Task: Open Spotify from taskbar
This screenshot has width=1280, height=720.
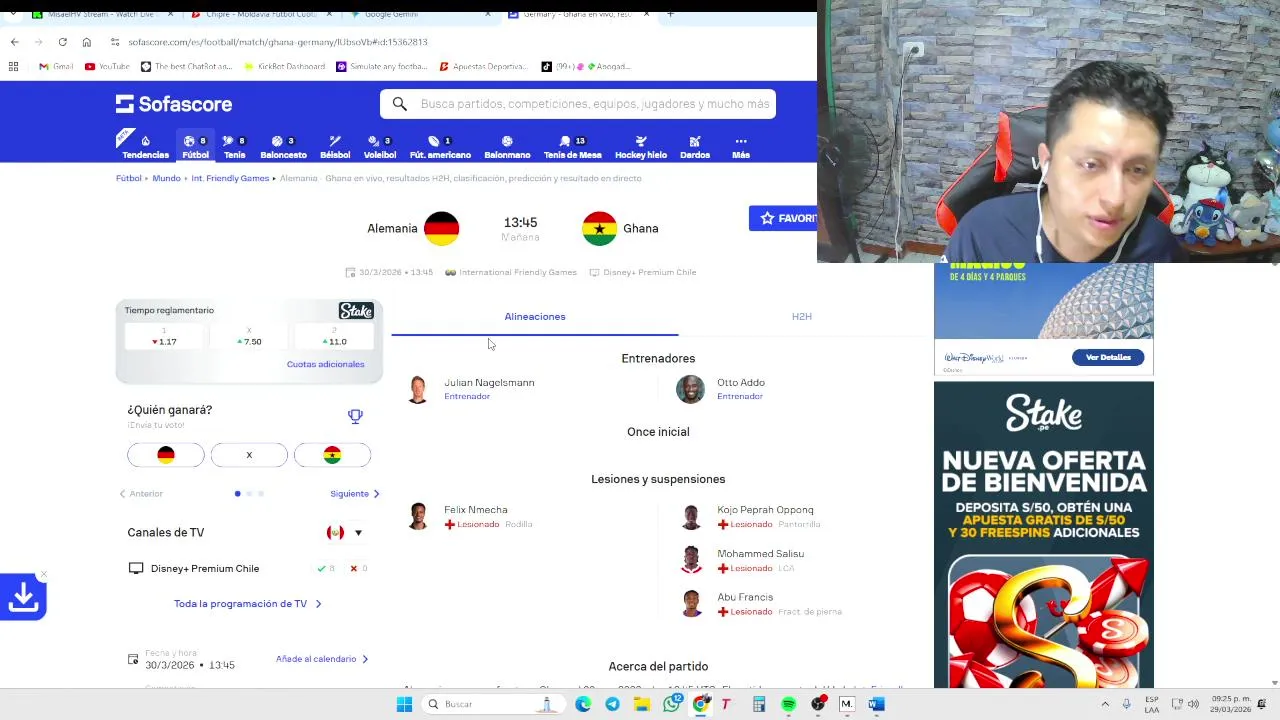Action: click(788, 704)
